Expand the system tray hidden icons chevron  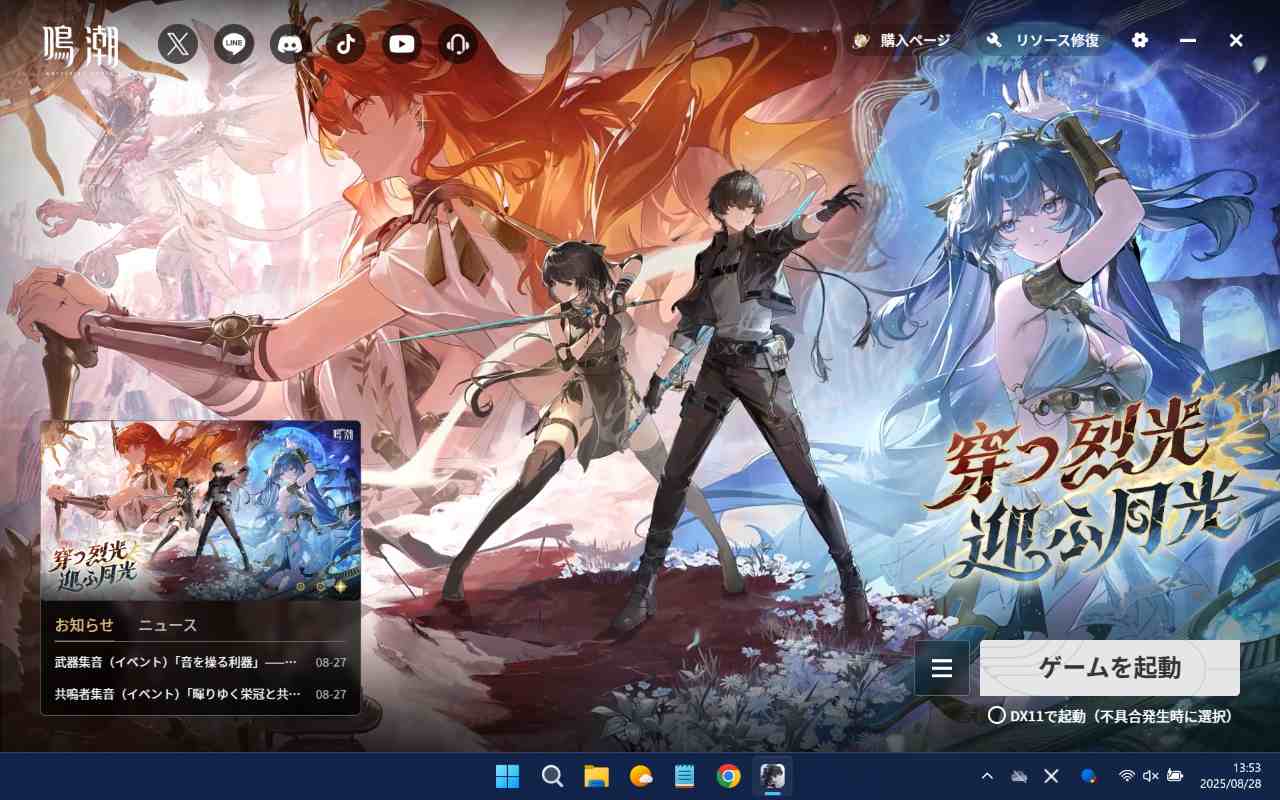(x=987, y=776)
